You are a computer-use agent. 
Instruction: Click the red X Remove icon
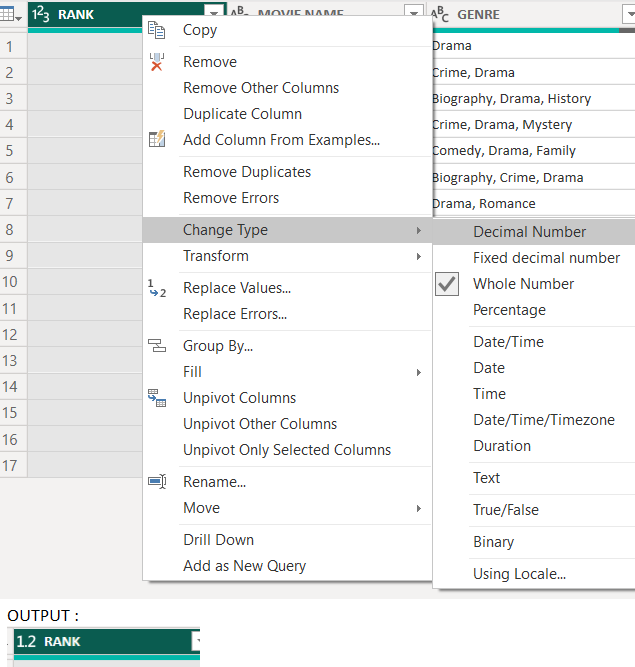click(x=156, y=62)
